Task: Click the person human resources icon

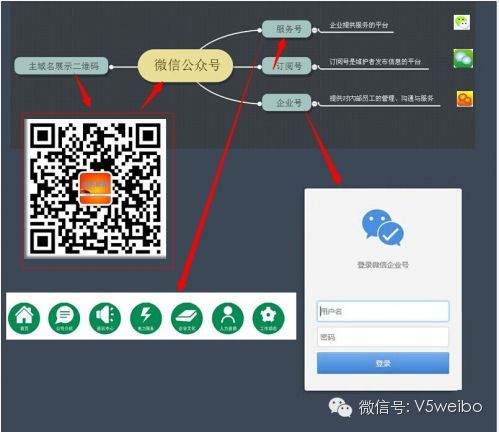Action: (228, 318)
